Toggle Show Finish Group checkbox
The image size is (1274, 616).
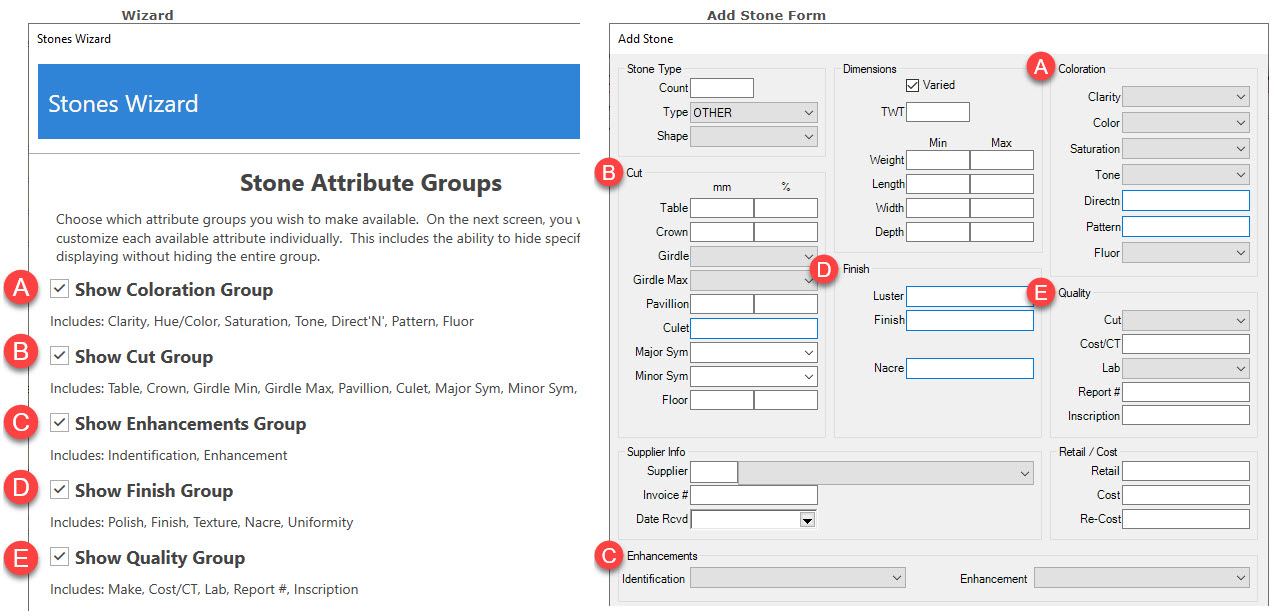tap(60, 490)
